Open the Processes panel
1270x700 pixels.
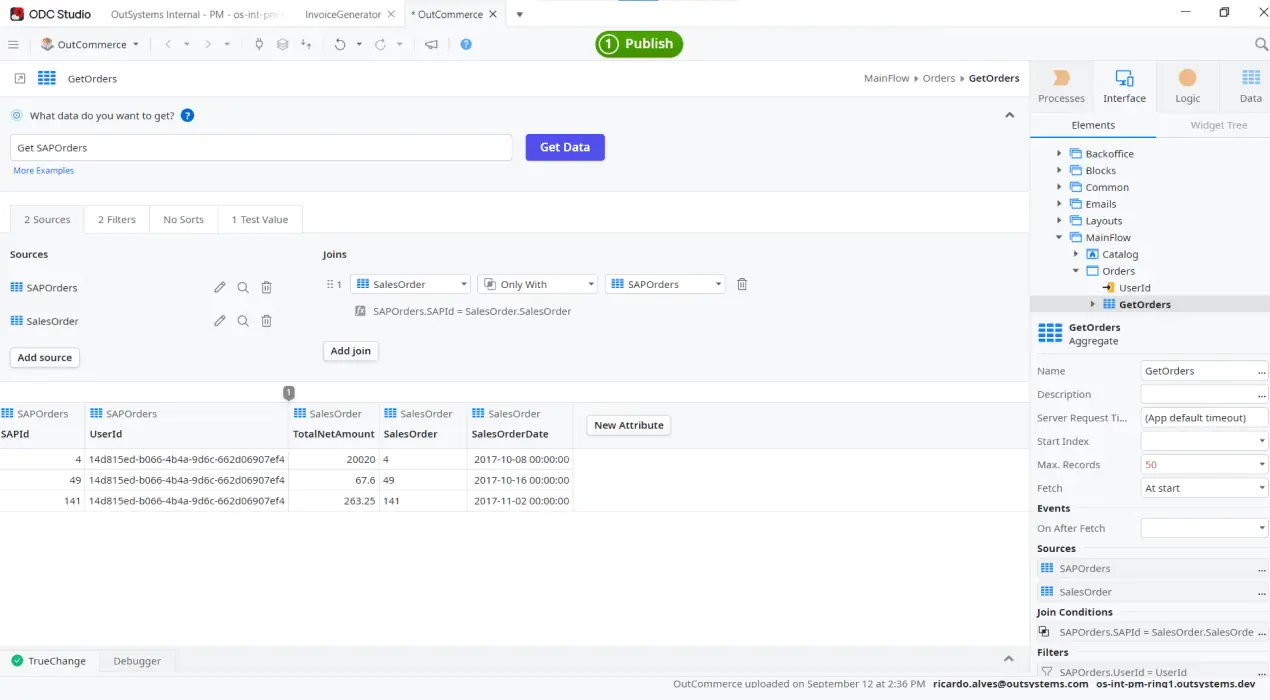coord(1061,85)
